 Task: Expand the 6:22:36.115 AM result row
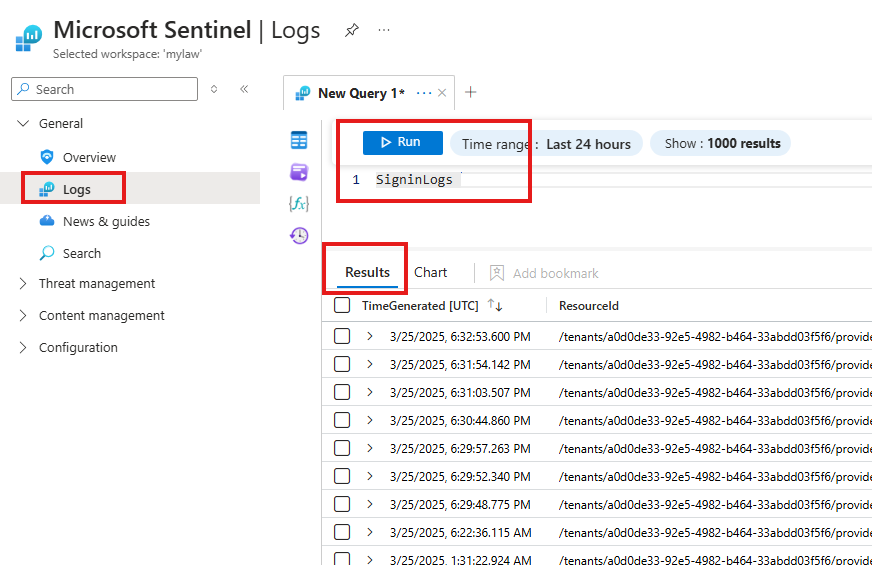click(370, 532)
